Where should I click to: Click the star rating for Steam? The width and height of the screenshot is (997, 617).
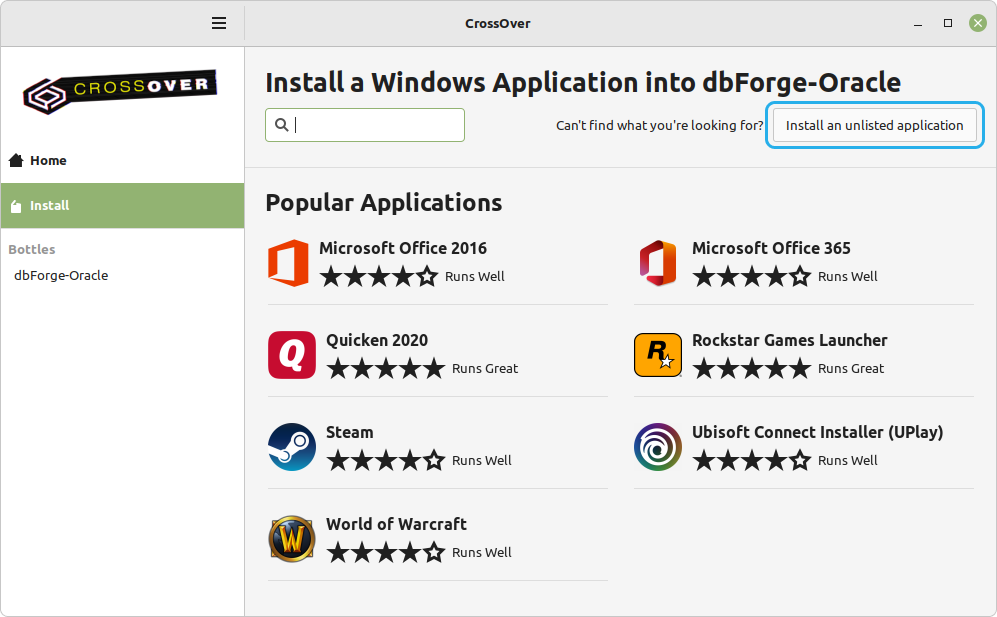coord(386,461)
